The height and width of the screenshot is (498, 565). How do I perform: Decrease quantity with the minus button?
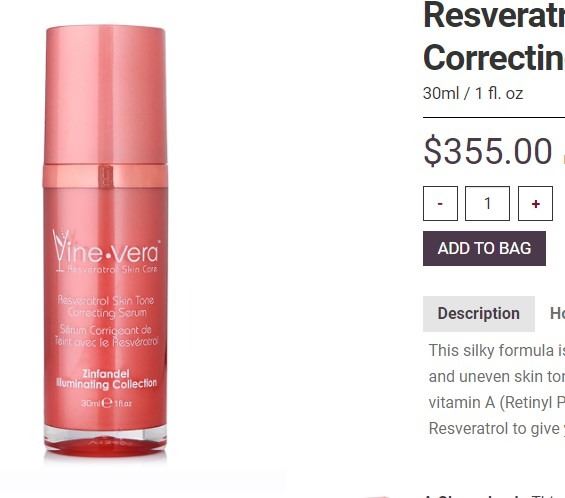click(440, 204)
